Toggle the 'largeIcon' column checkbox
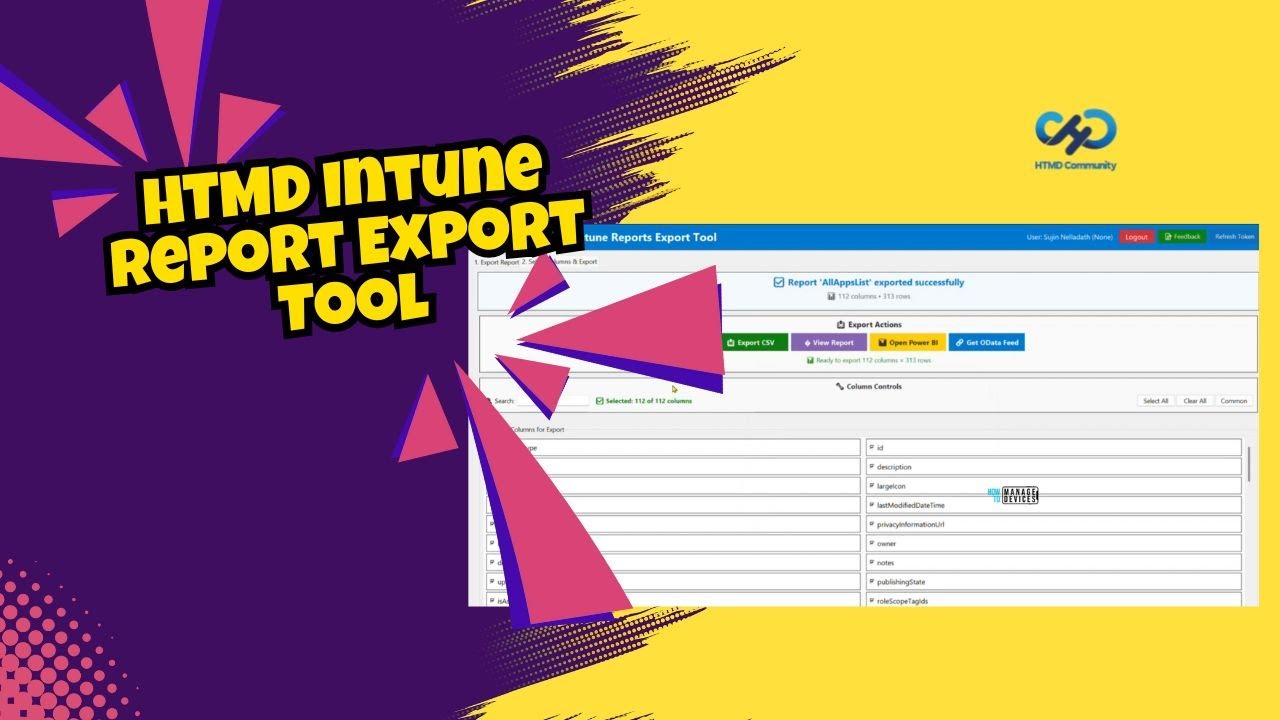 pyautogui.click(x=872, y=486)
